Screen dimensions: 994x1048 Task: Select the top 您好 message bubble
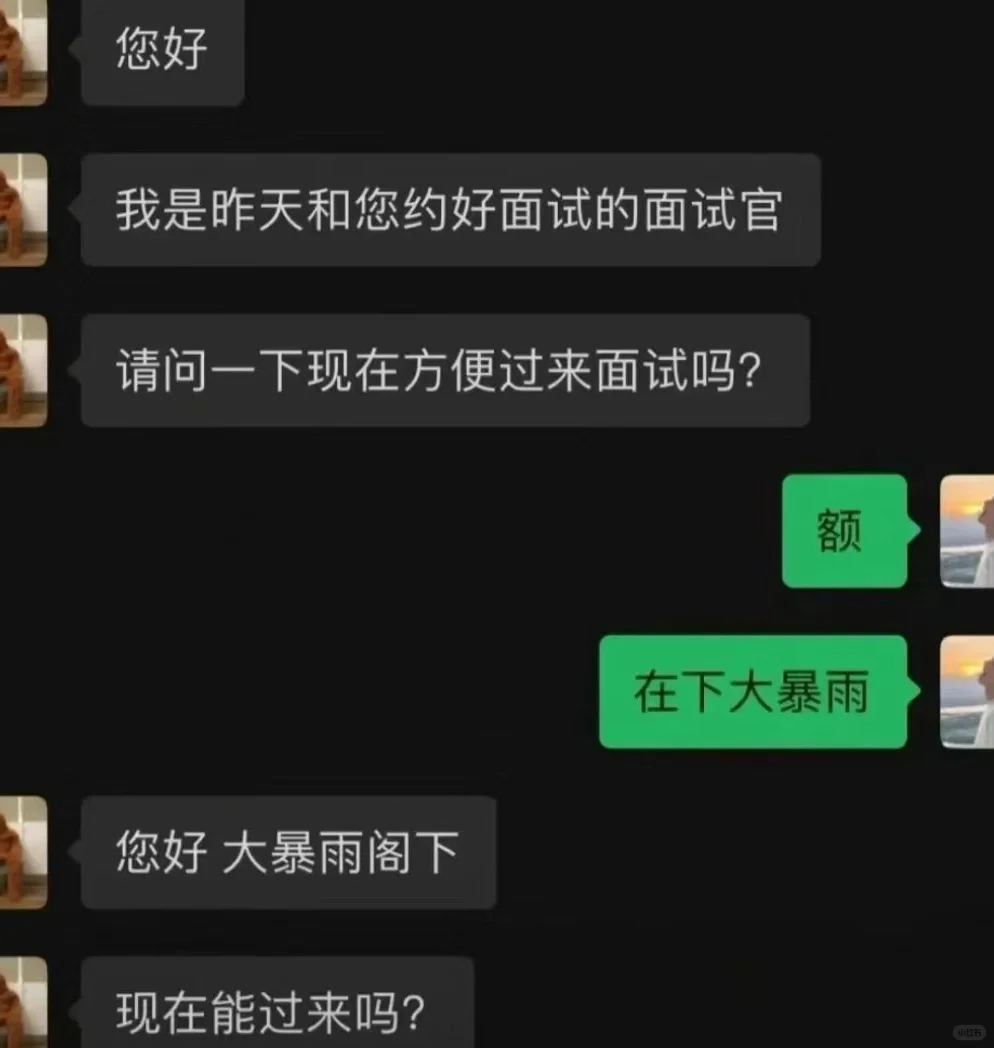click(162, 52)
